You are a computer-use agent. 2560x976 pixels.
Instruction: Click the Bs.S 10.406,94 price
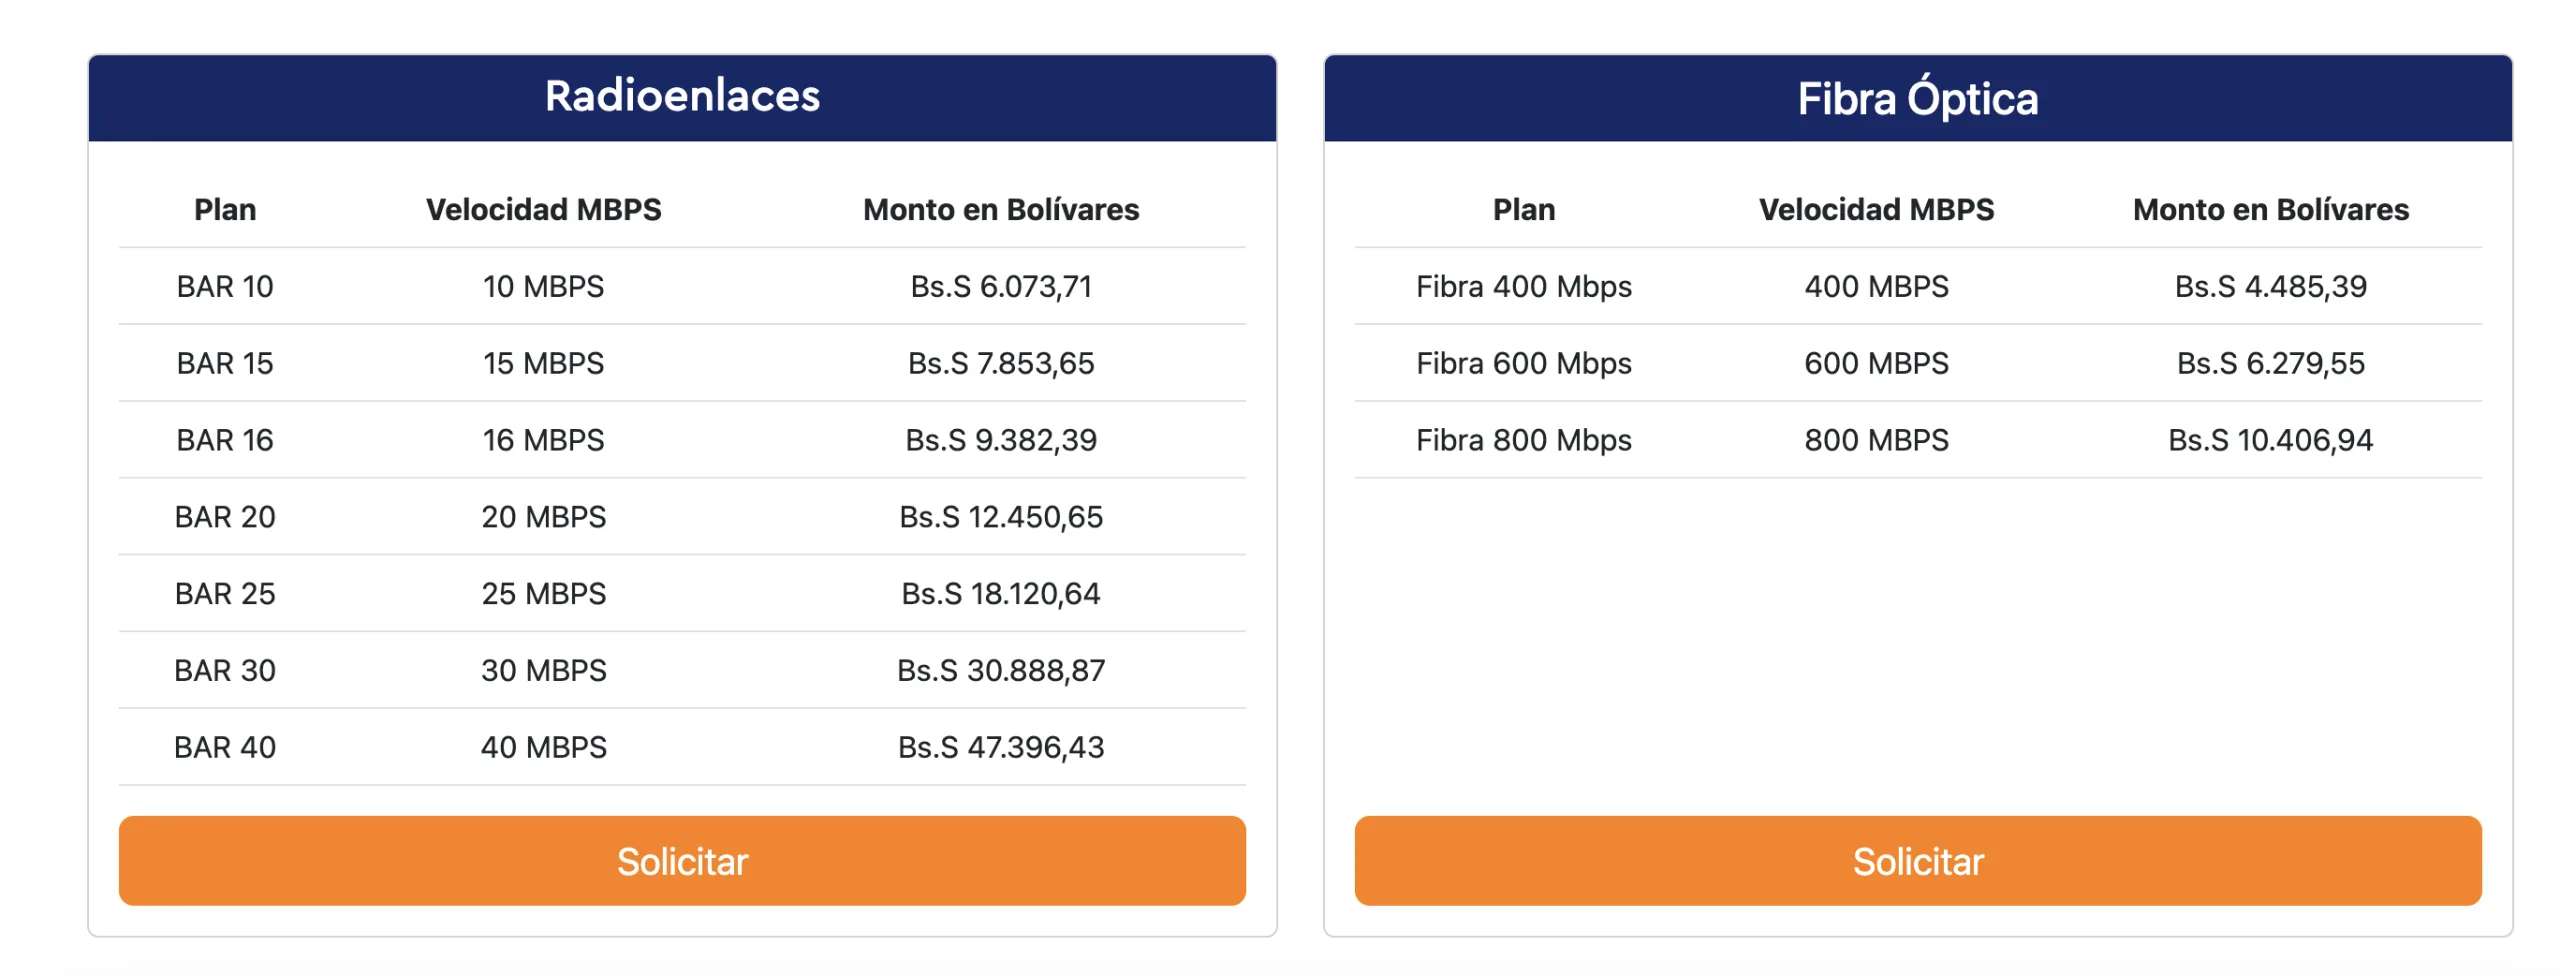(2269, 440)
